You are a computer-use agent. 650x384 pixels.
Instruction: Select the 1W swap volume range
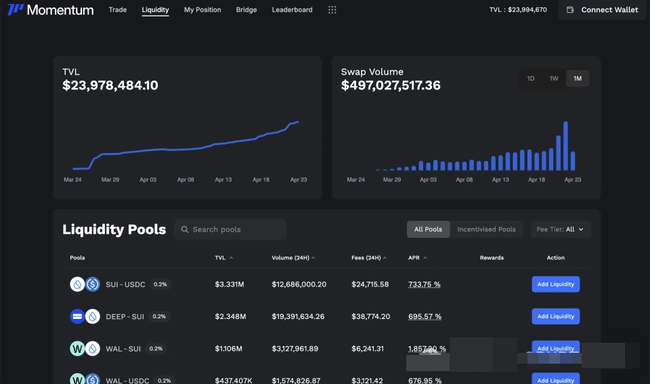[x=554, y=78]
